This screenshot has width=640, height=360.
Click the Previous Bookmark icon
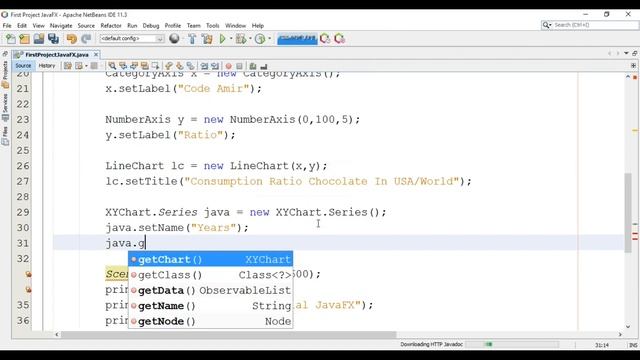[169, 66]
